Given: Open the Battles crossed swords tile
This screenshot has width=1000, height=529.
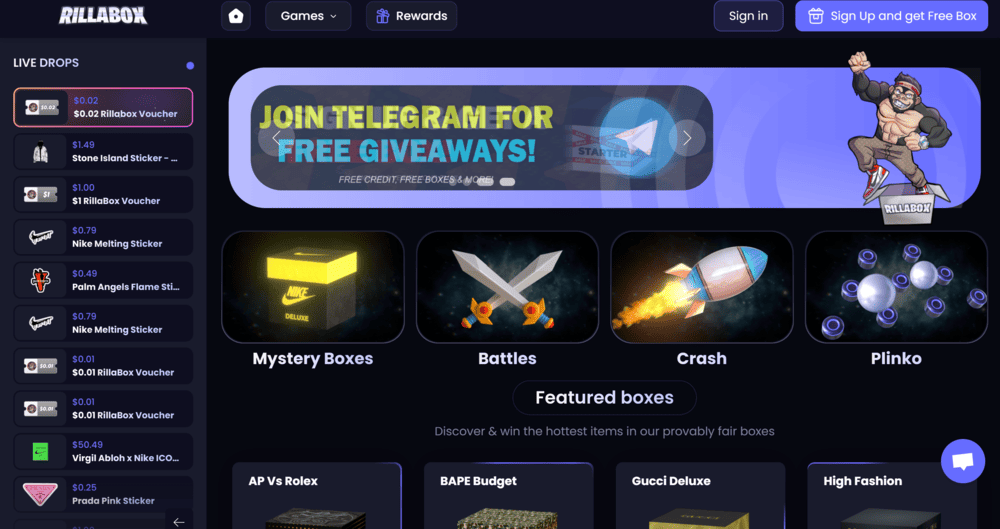Looking at the screenshot, I should coord(507,287).
